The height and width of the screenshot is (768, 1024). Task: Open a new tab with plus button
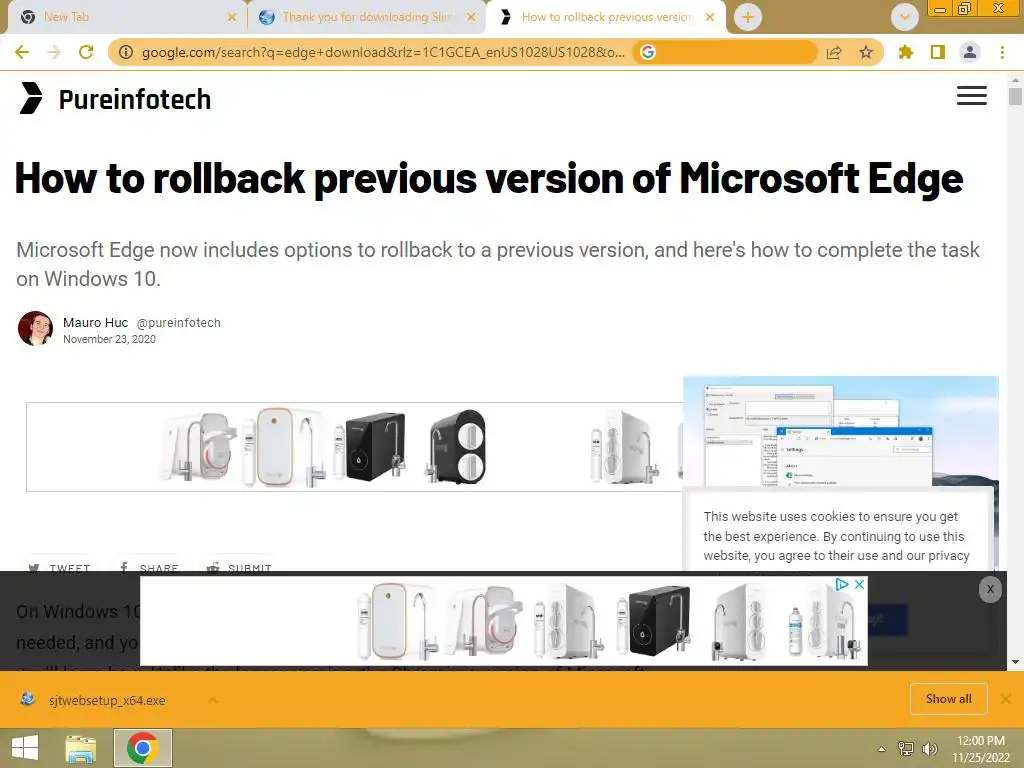coord(748,17)
